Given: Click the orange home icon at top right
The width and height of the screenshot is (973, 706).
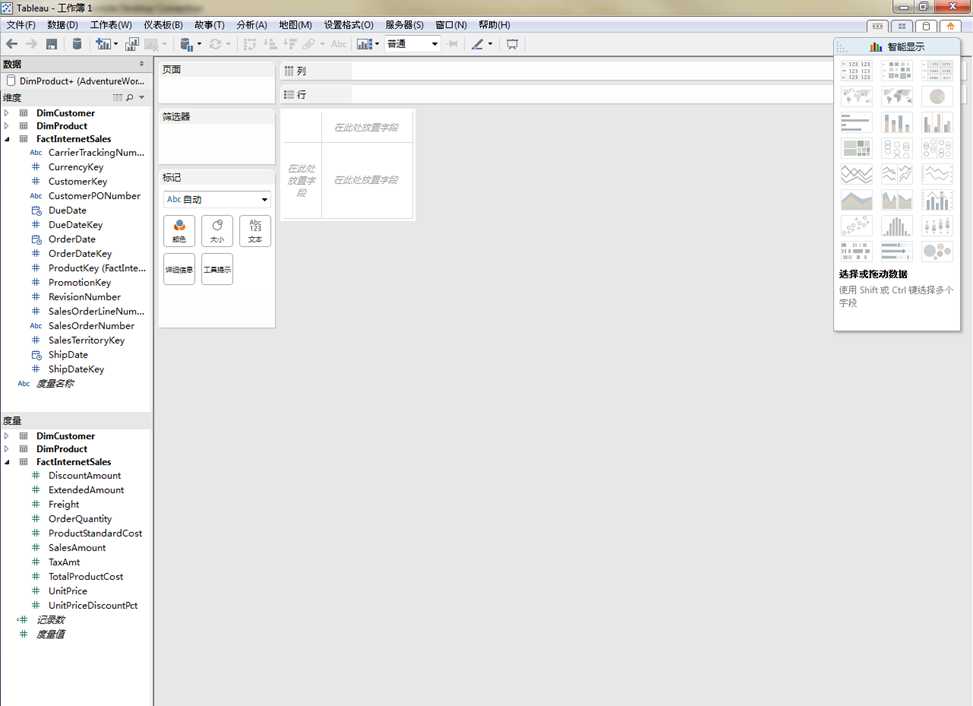Looking at the screenshot, I should (x=950, y=26).
